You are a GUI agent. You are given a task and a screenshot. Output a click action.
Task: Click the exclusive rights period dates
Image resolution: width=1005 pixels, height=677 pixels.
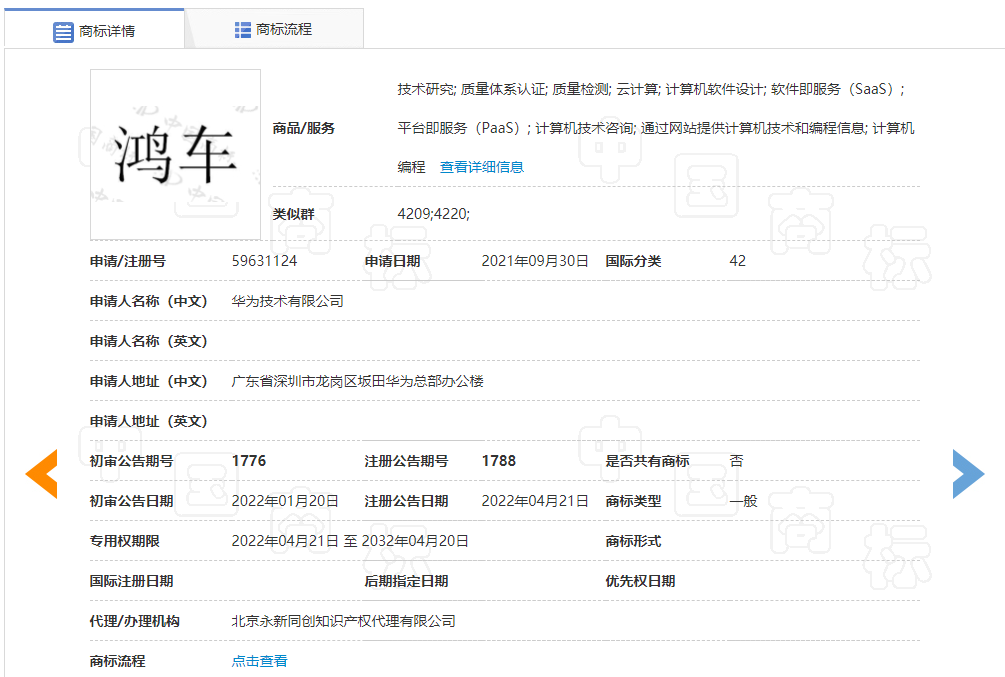pos(350,541)
